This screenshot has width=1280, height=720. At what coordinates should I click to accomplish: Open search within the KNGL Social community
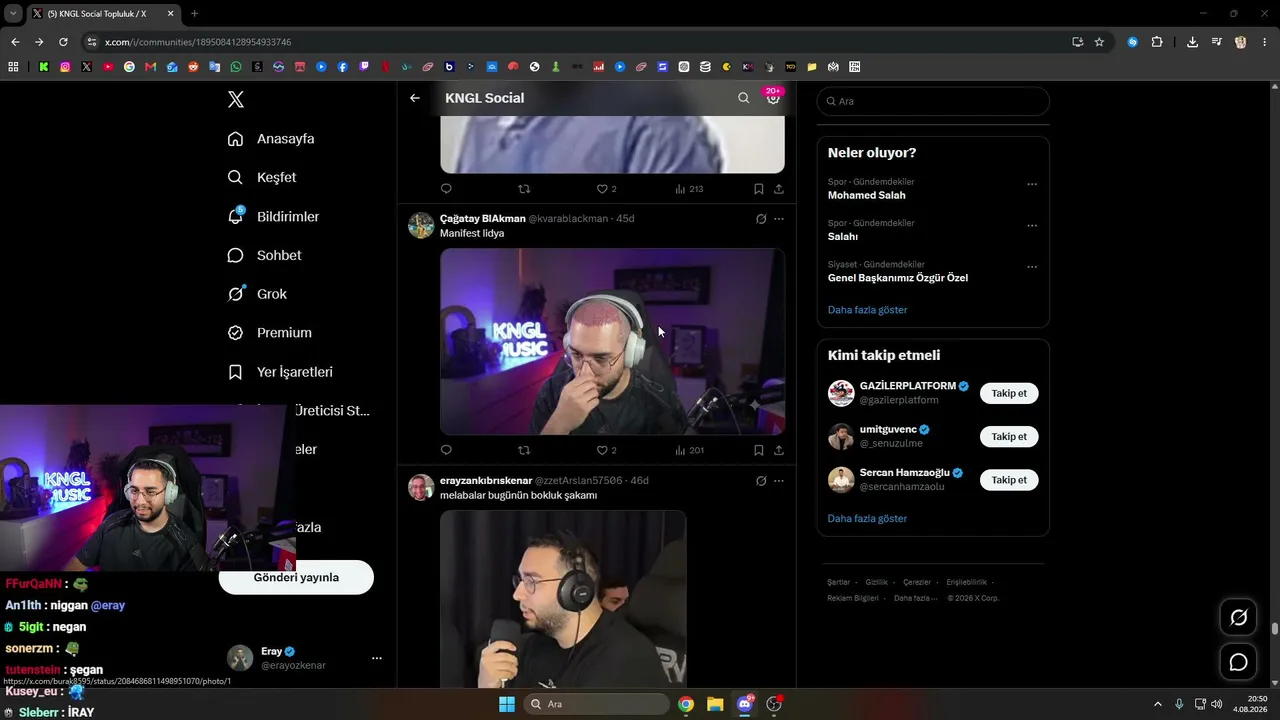743,98
